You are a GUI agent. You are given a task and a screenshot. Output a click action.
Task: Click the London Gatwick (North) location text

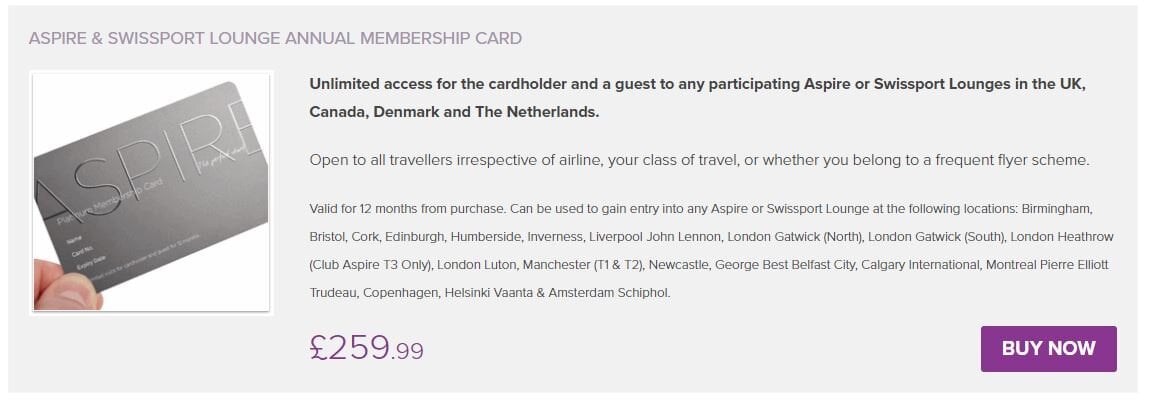click(x=793, y=238)
